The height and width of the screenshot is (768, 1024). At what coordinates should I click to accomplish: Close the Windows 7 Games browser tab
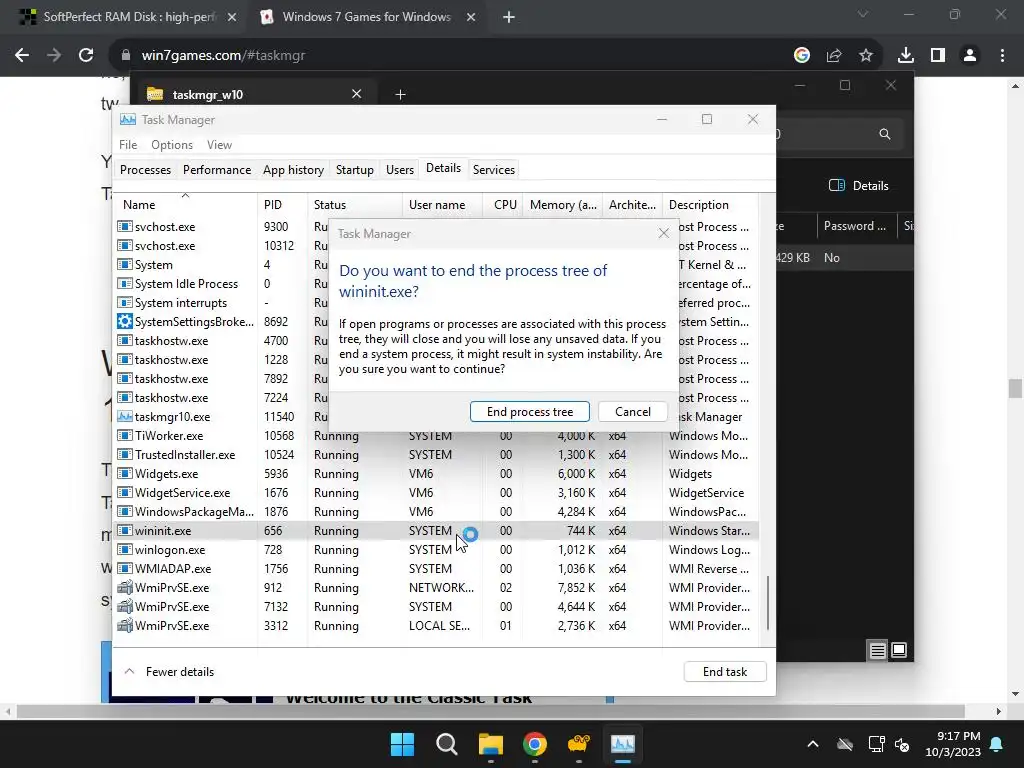pyautogui.click(x=471, y=17)
